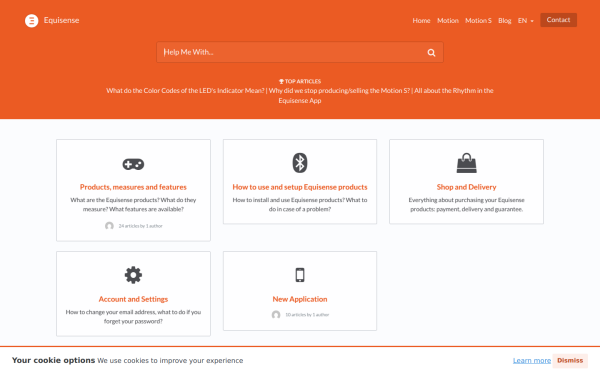Click the Shop and Delivery description text

[x=466, y=204]
